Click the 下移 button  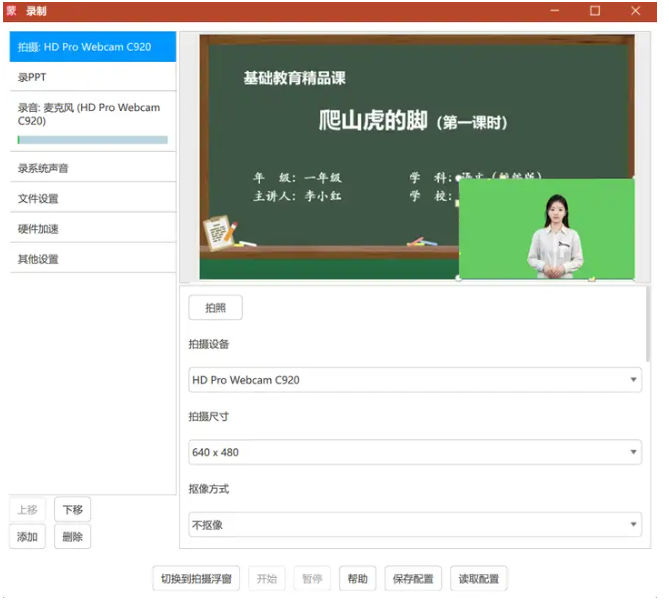pyautogui.click(x=73, y=509)
